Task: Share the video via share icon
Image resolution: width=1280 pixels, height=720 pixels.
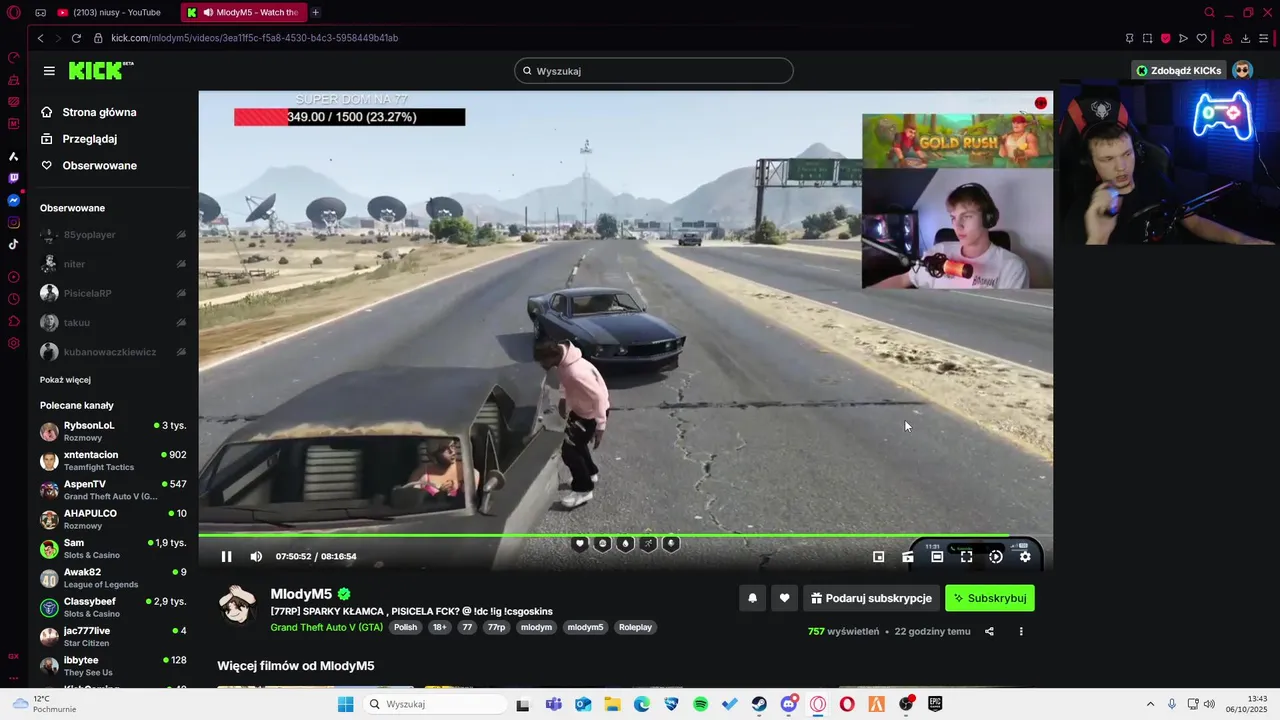Action: pyautogui.click(x=989, y=632)
